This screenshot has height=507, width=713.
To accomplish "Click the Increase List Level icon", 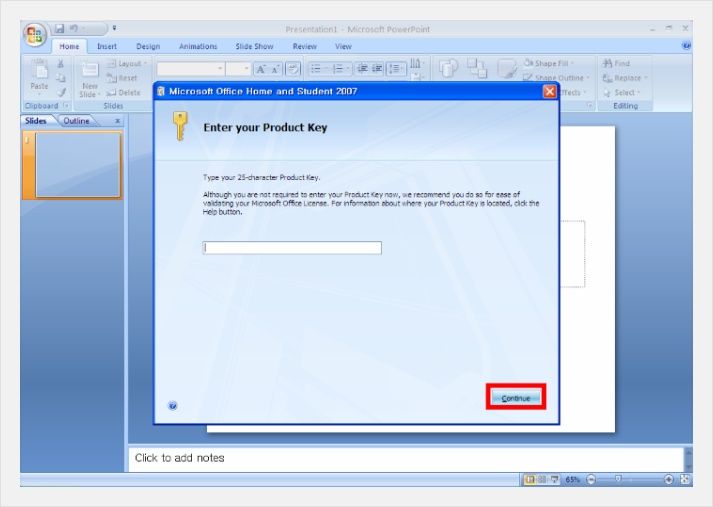I will (x=377, y=69).
